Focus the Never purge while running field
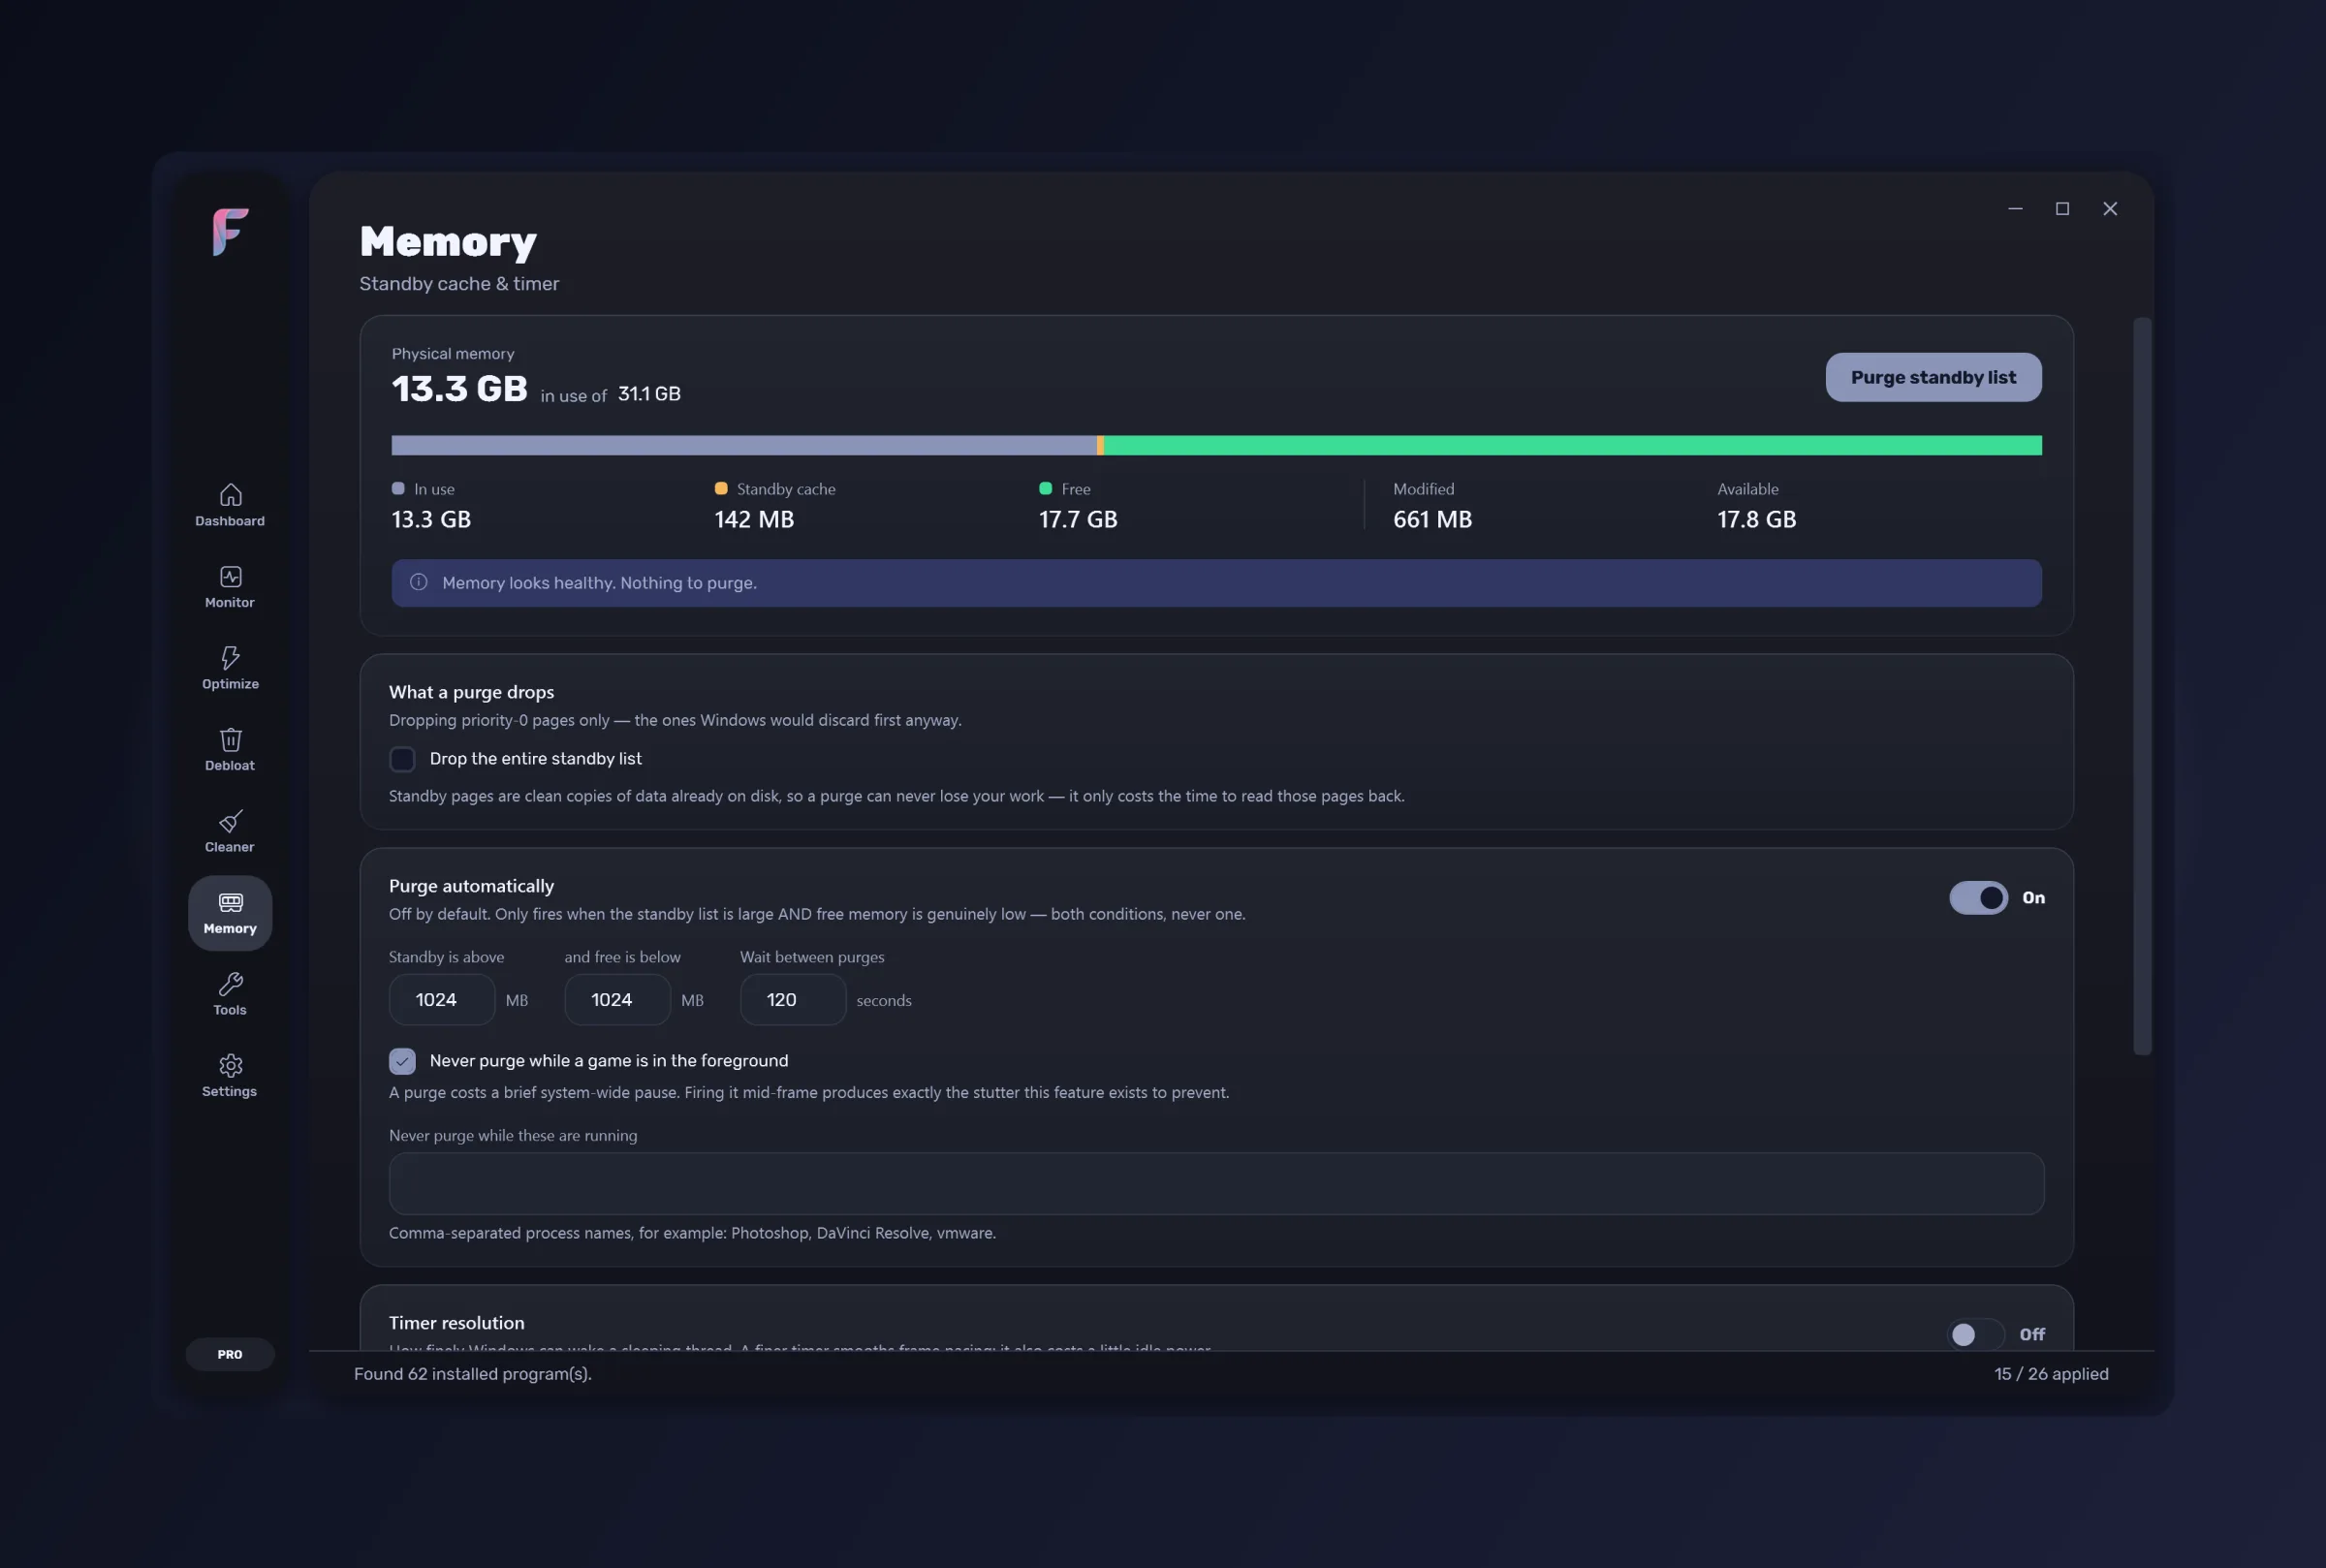 pyautogui.click(x=1216, y=1184)
